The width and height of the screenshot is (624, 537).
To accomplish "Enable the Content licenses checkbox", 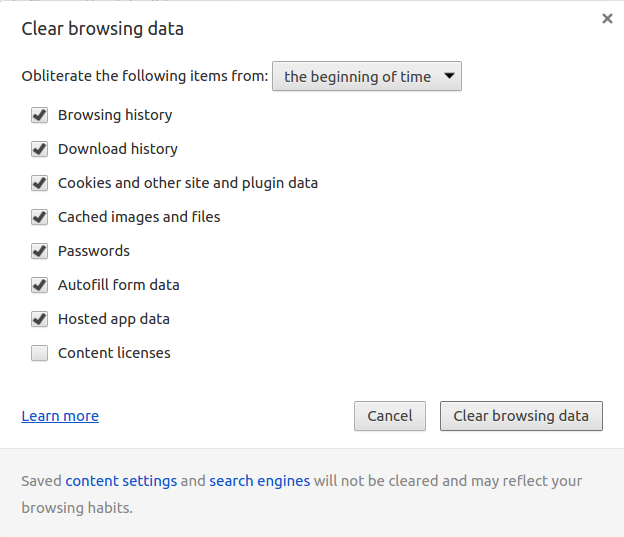I will (x=39, y=353).
